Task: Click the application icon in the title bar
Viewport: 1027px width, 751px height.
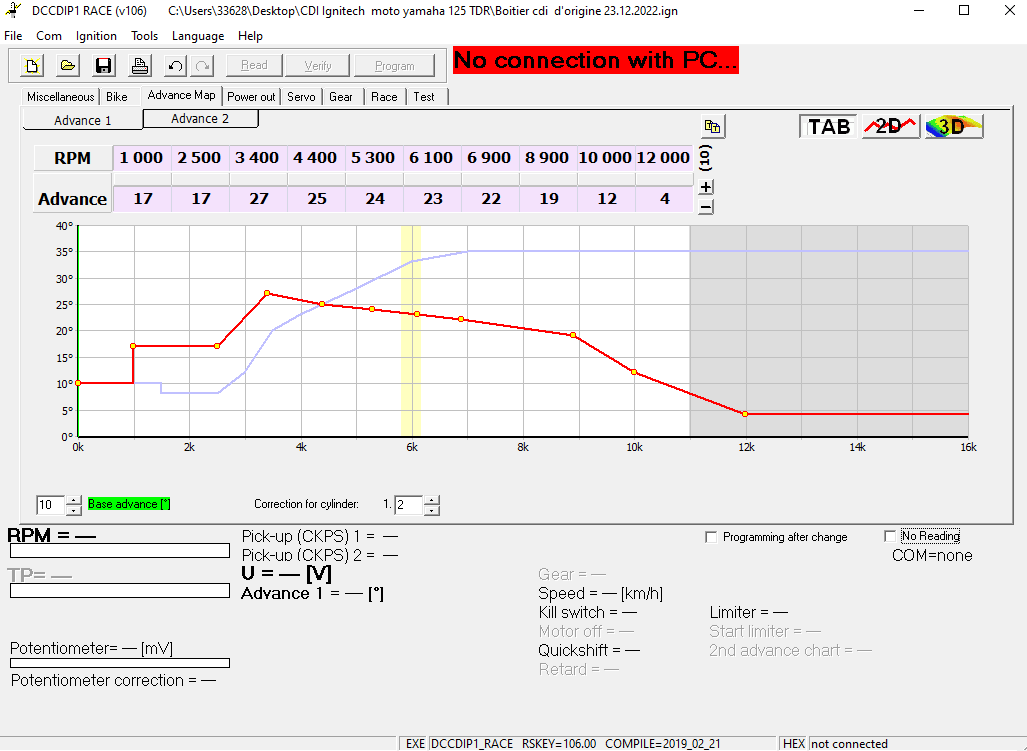Action: (x=13, y=10)
